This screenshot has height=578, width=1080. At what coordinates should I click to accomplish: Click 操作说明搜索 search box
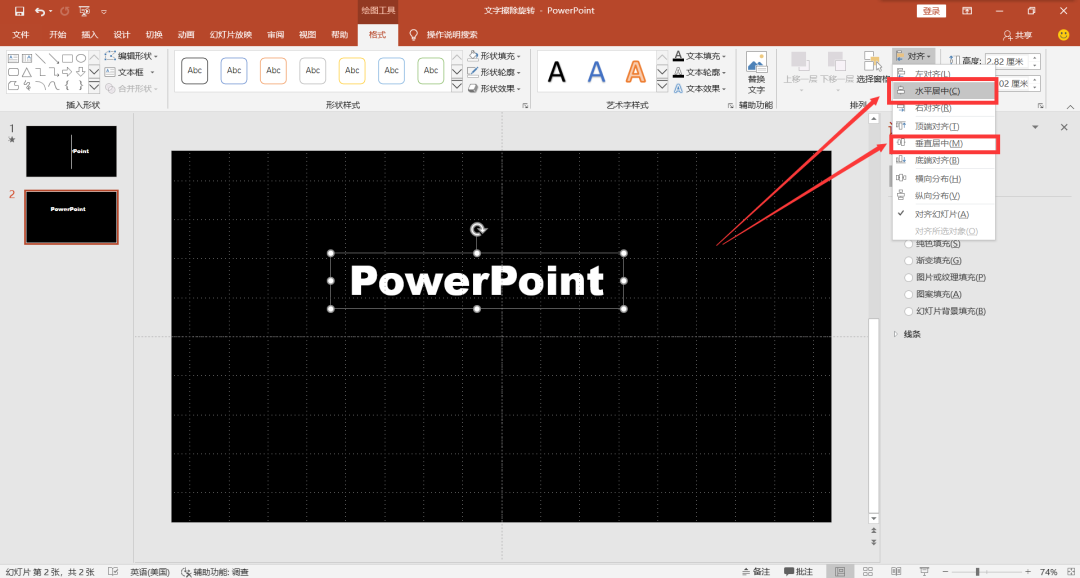pos(444,34)
